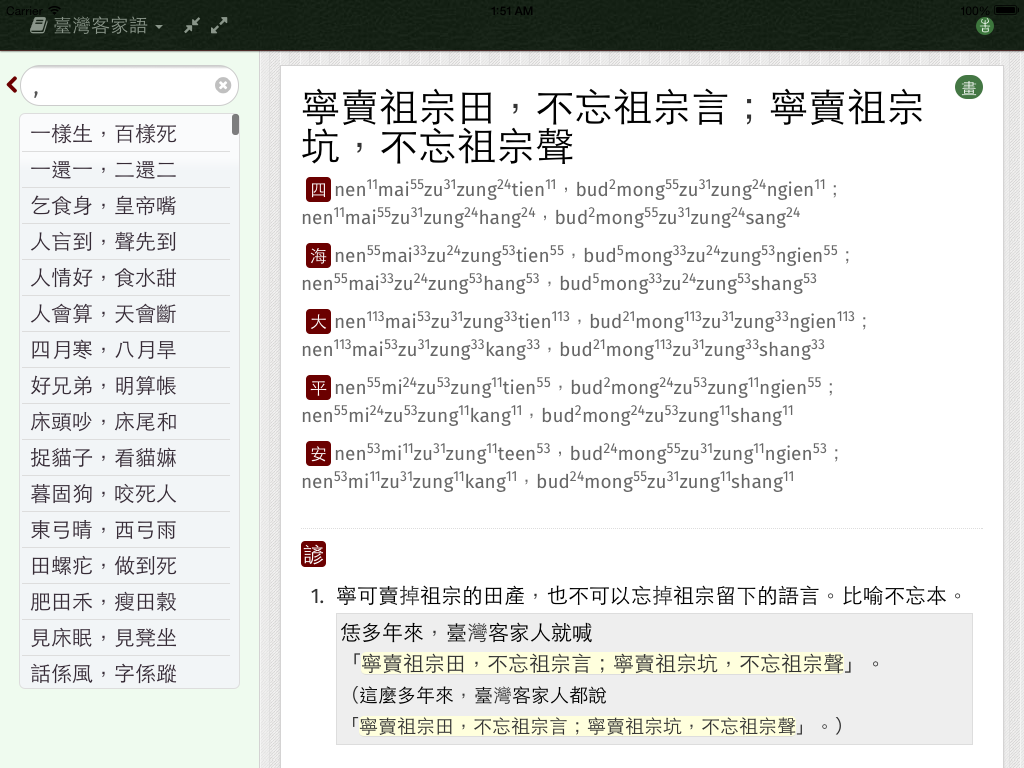The image size is (1024, 768).
Task: Select the 四 (Sixian) dialect badge
Action: 317,188
